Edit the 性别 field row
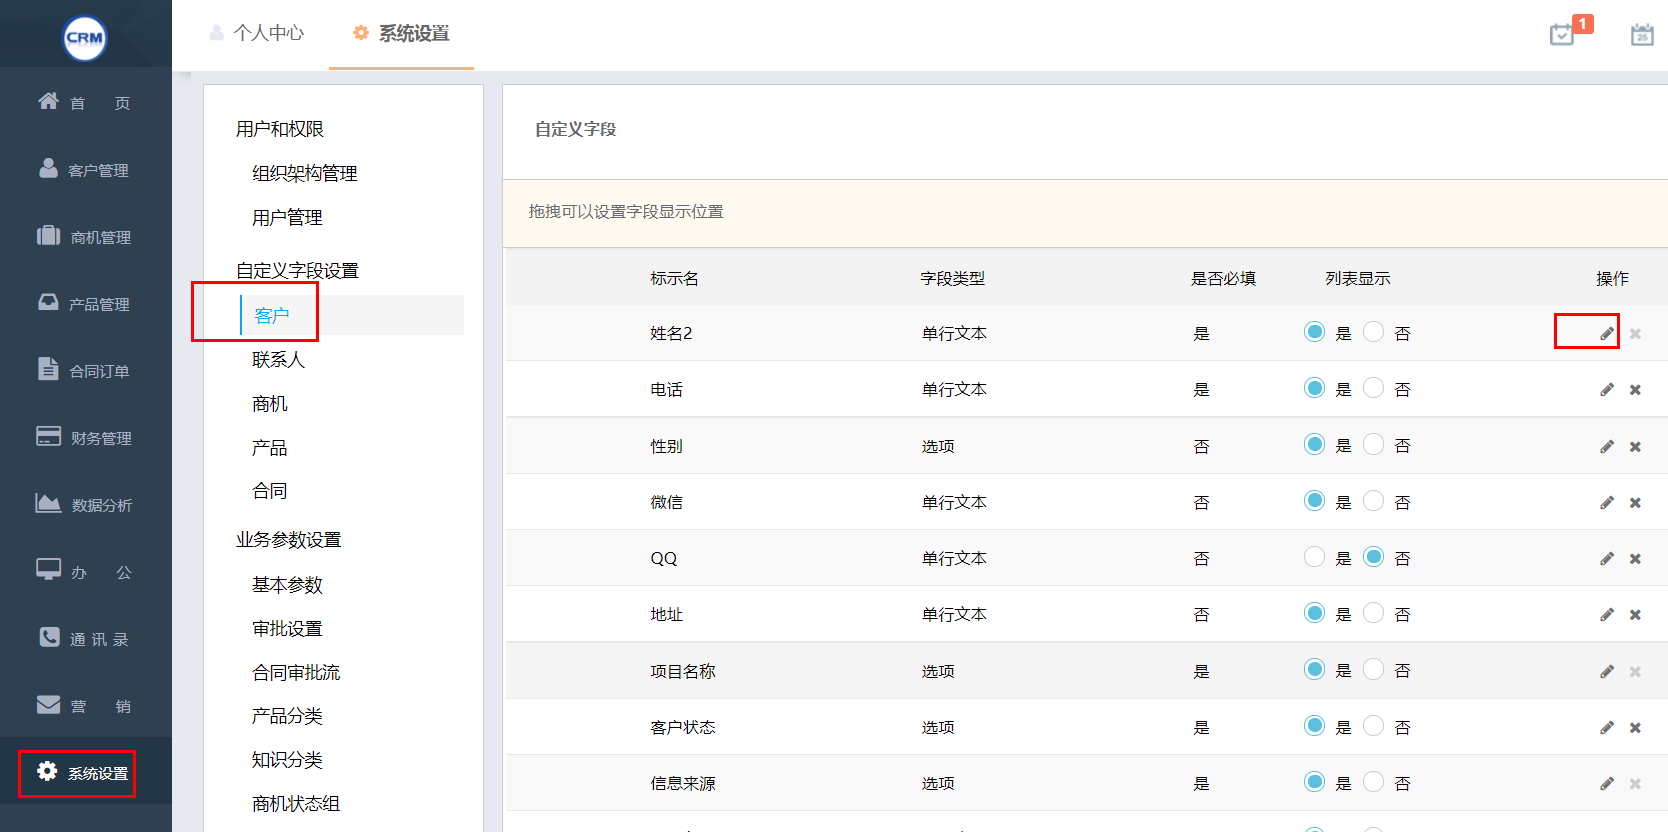This screenshot has height=832, width=1668. pyautogui.click(x=1607, y=446)
